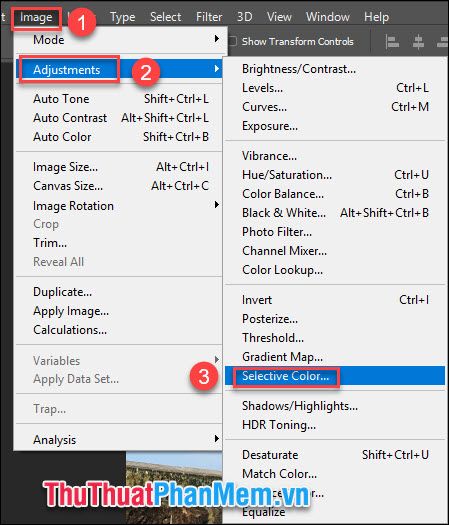The width and height of the screenshot is (449, 525).
Task: Click the align right edges icon
Action: point(443,42)
